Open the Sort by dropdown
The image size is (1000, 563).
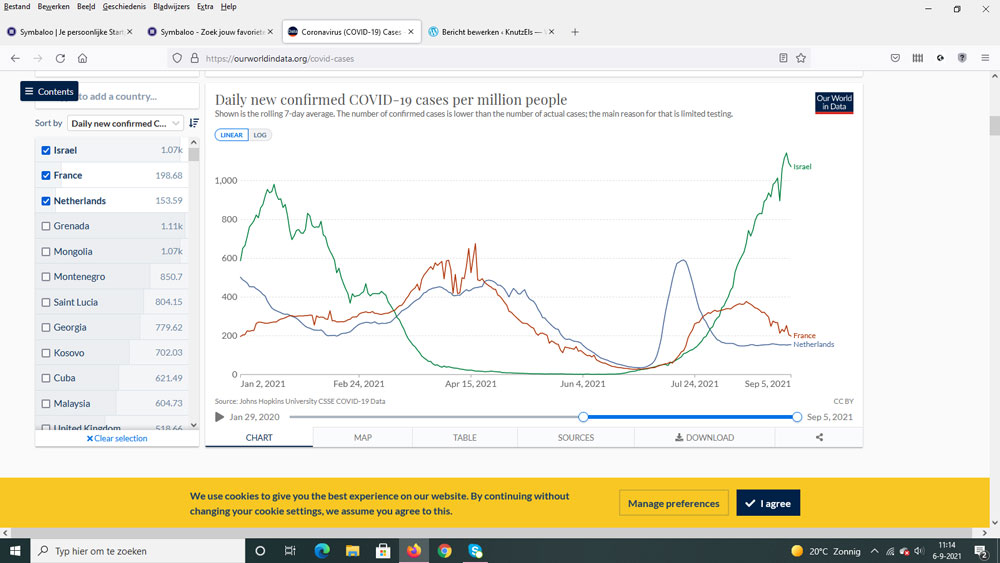pyautogui.click(x=125, y=123)
